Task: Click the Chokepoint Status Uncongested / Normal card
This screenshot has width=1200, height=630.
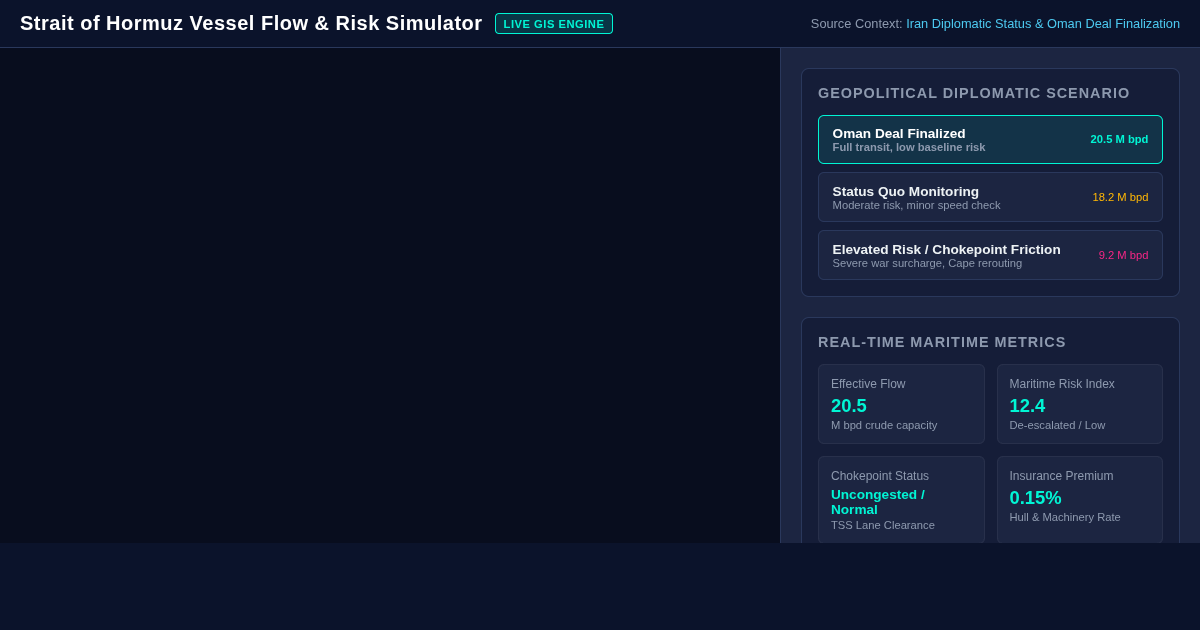Action: 901,500
